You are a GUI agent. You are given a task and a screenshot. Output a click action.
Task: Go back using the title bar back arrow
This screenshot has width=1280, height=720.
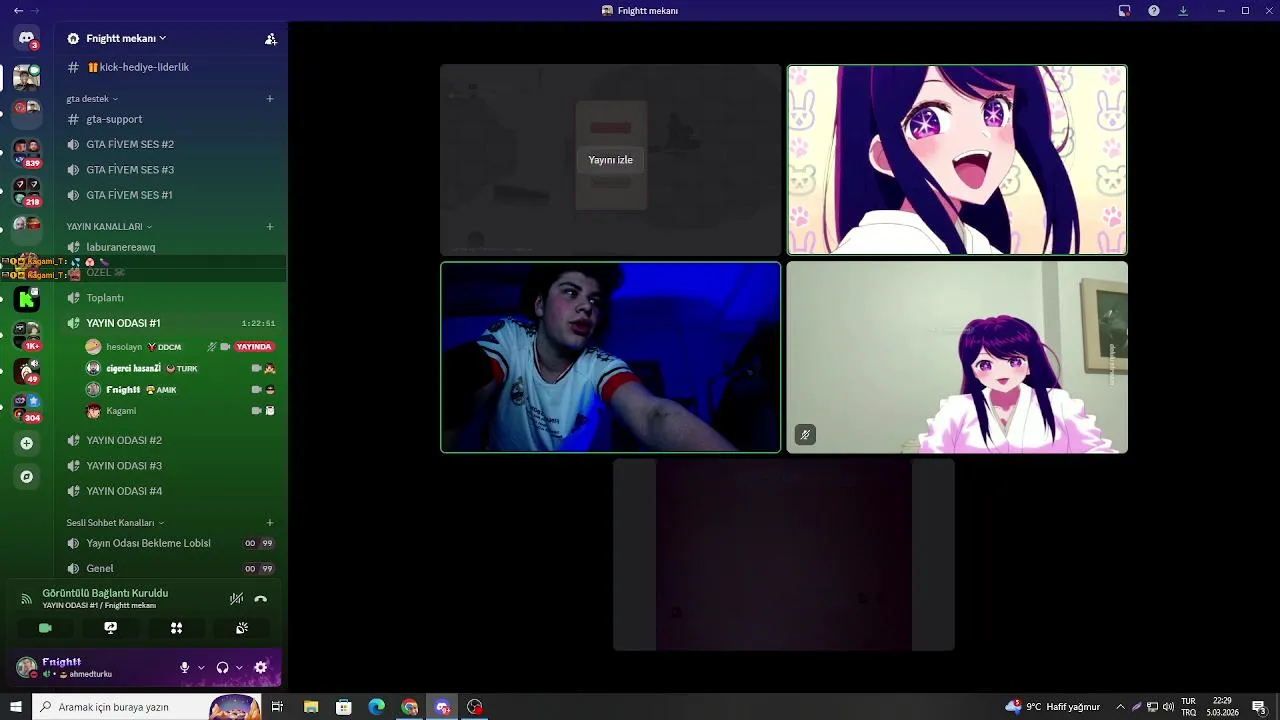point(18,11)
